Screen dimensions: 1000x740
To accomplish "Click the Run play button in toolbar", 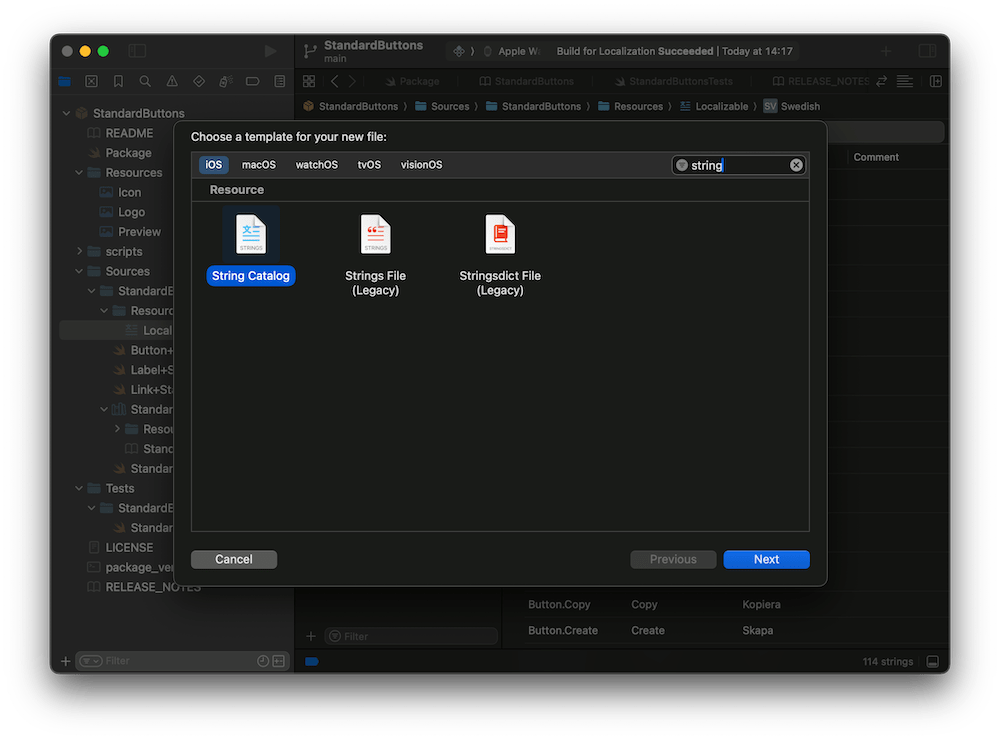I will [x=270, y=51].
